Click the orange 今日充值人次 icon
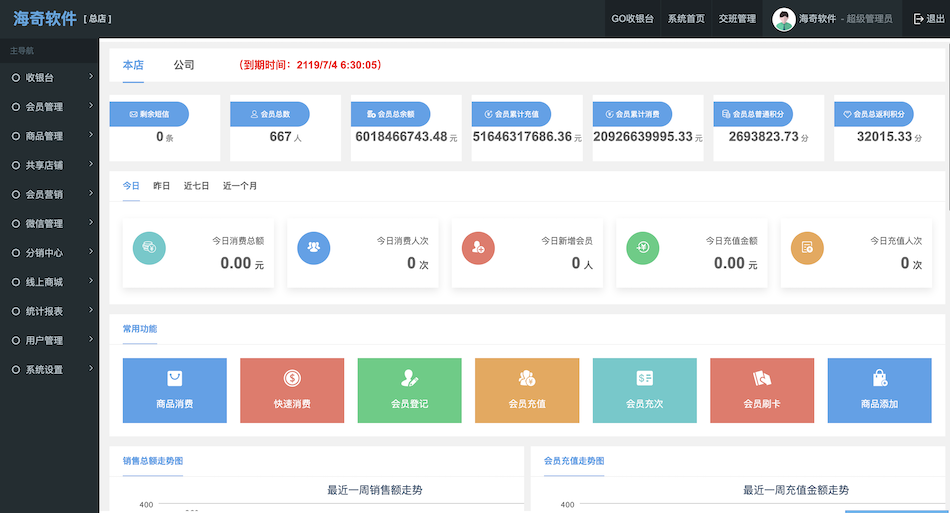The image size is (950, 513). tap(807, 248)
